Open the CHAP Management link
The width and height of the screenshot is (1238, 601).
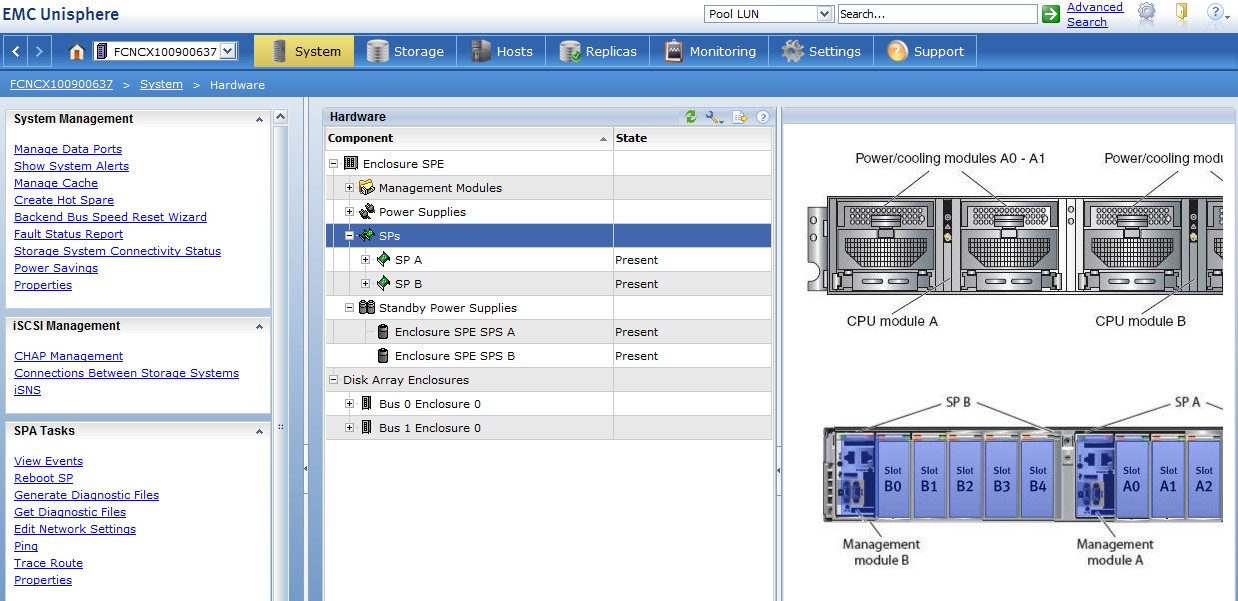[x=68, y=356]
